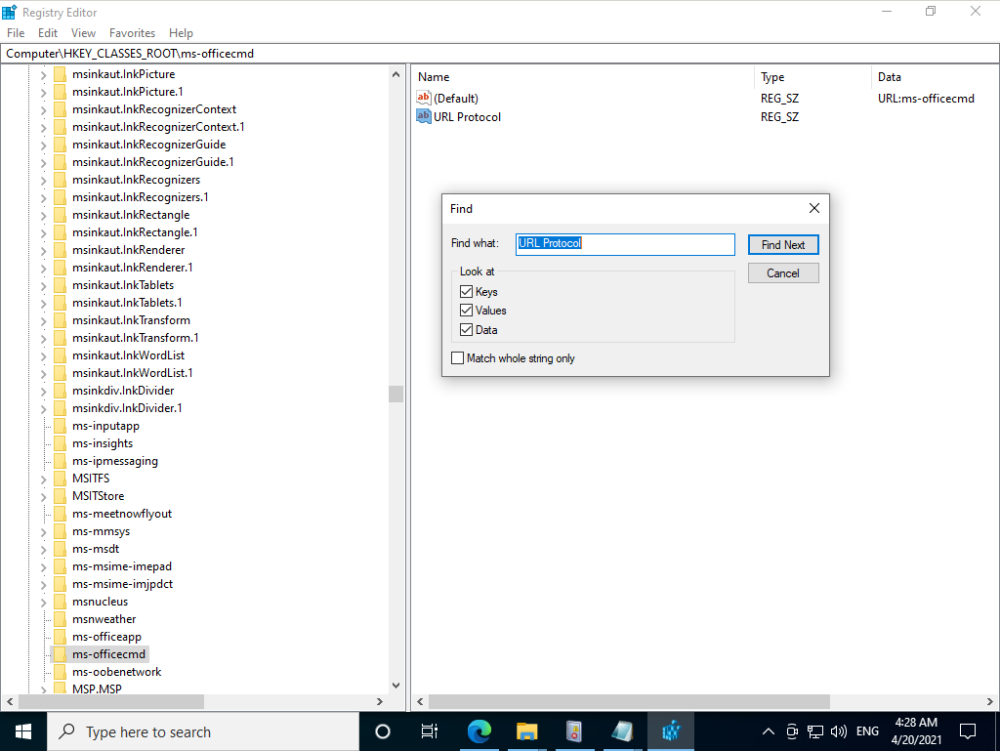The image size is (1000, 751).
Task: Open the File menu
Action: [x=15, y=33]
